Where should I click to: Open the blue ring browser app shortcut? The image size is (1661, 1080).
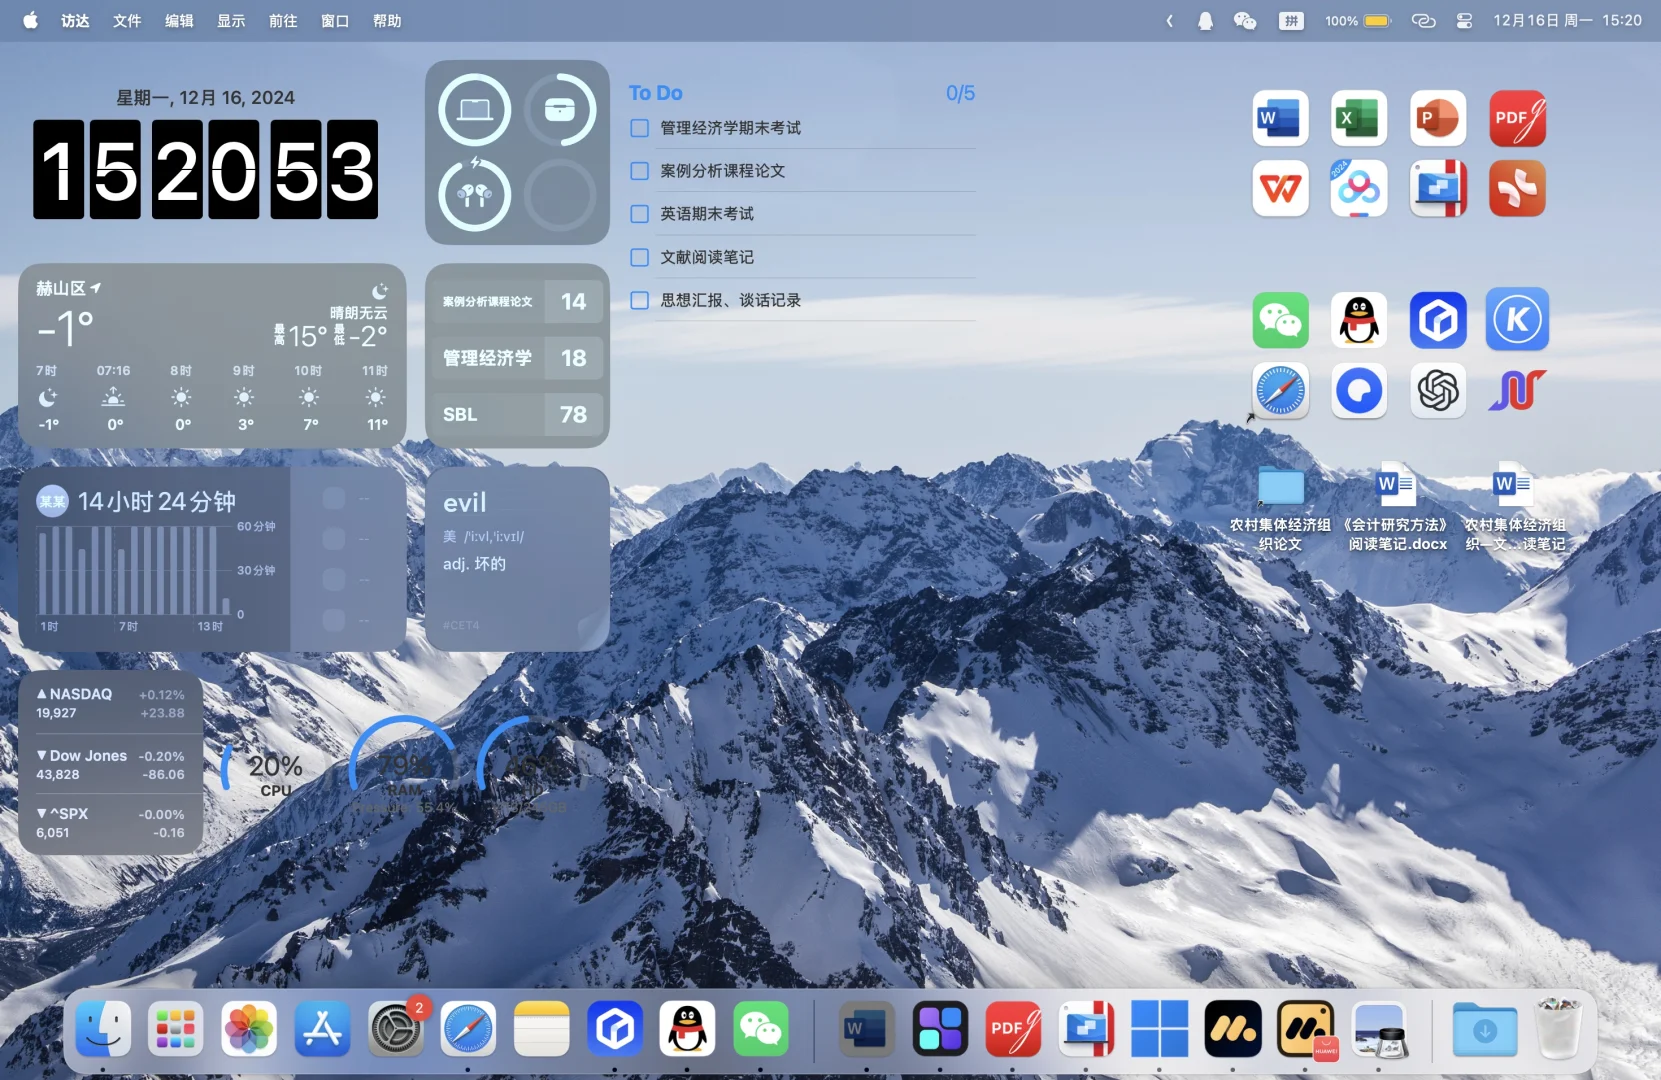(x=1359, y=390)
